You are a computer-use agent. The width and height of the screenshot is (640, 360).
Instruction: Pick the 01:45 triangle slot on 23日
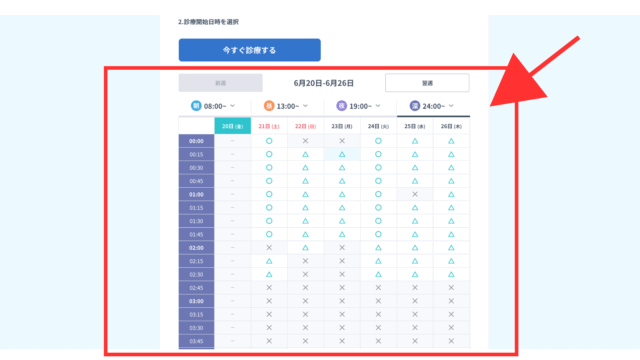(342, 234)
